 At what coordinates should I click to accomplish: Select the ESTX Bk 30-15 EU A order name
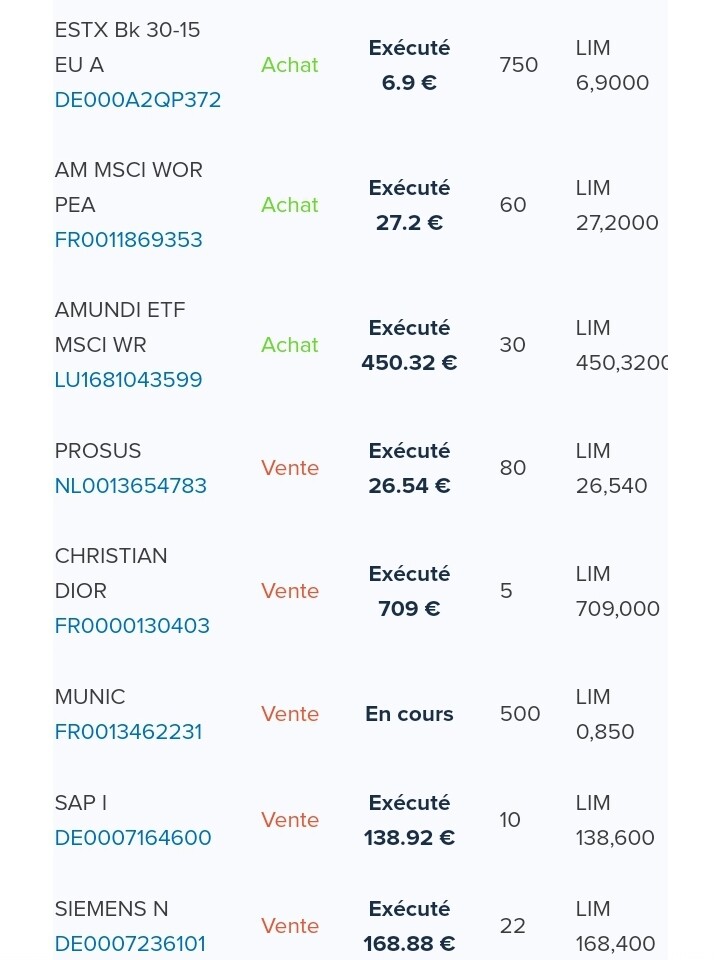coord(127,47)
